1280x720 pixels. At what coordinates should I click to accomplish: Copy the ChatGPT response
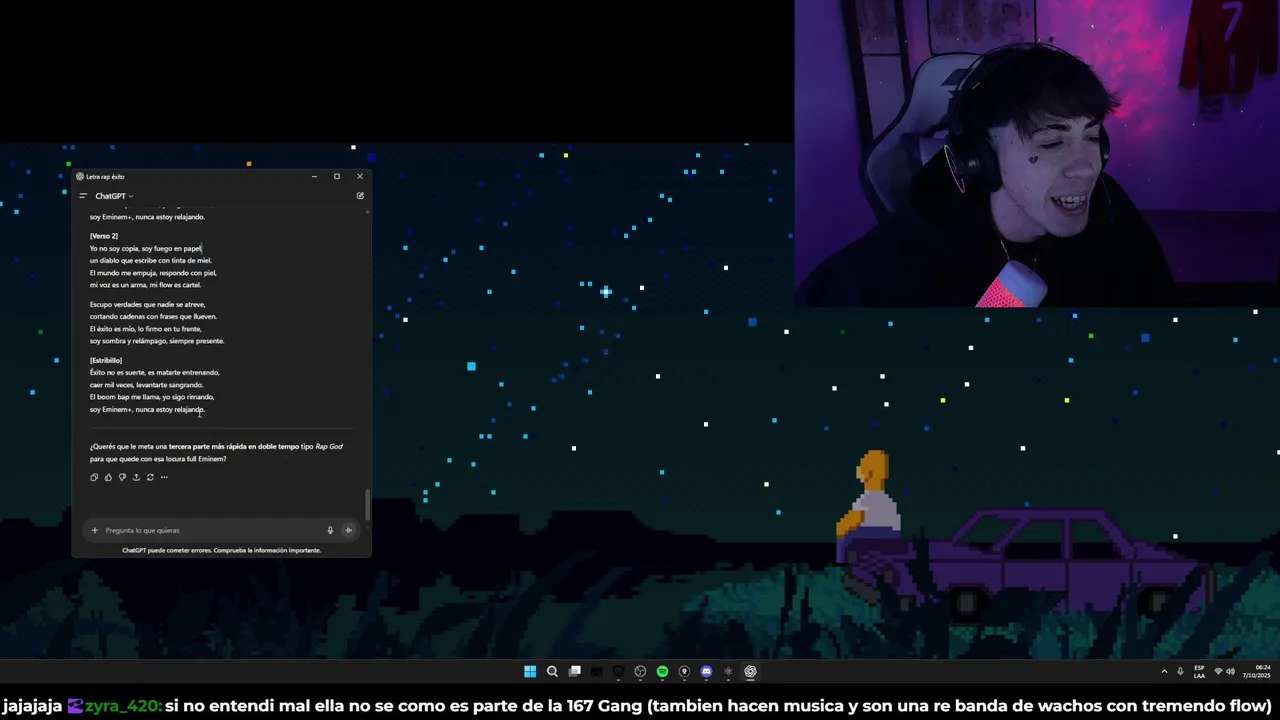94,477
